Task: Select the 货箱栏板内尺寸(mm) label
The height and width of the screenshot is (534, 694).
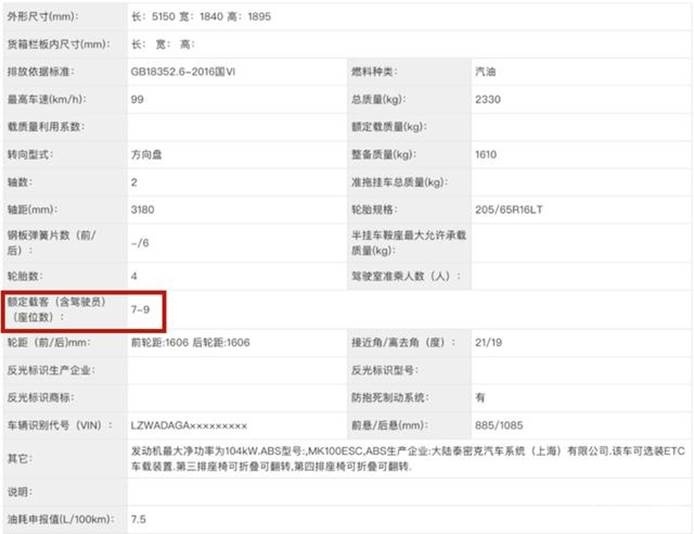Action: tap(58, 44)
